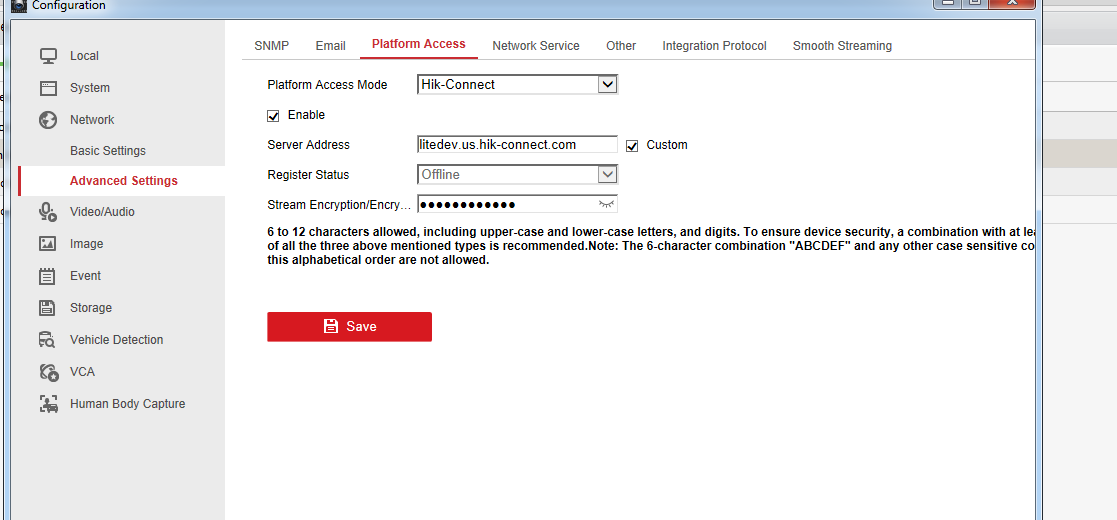Screen dimensions: 1117x520
Task: Open Video/Audio settings via microphone icon
Action: tap(48, 212)
